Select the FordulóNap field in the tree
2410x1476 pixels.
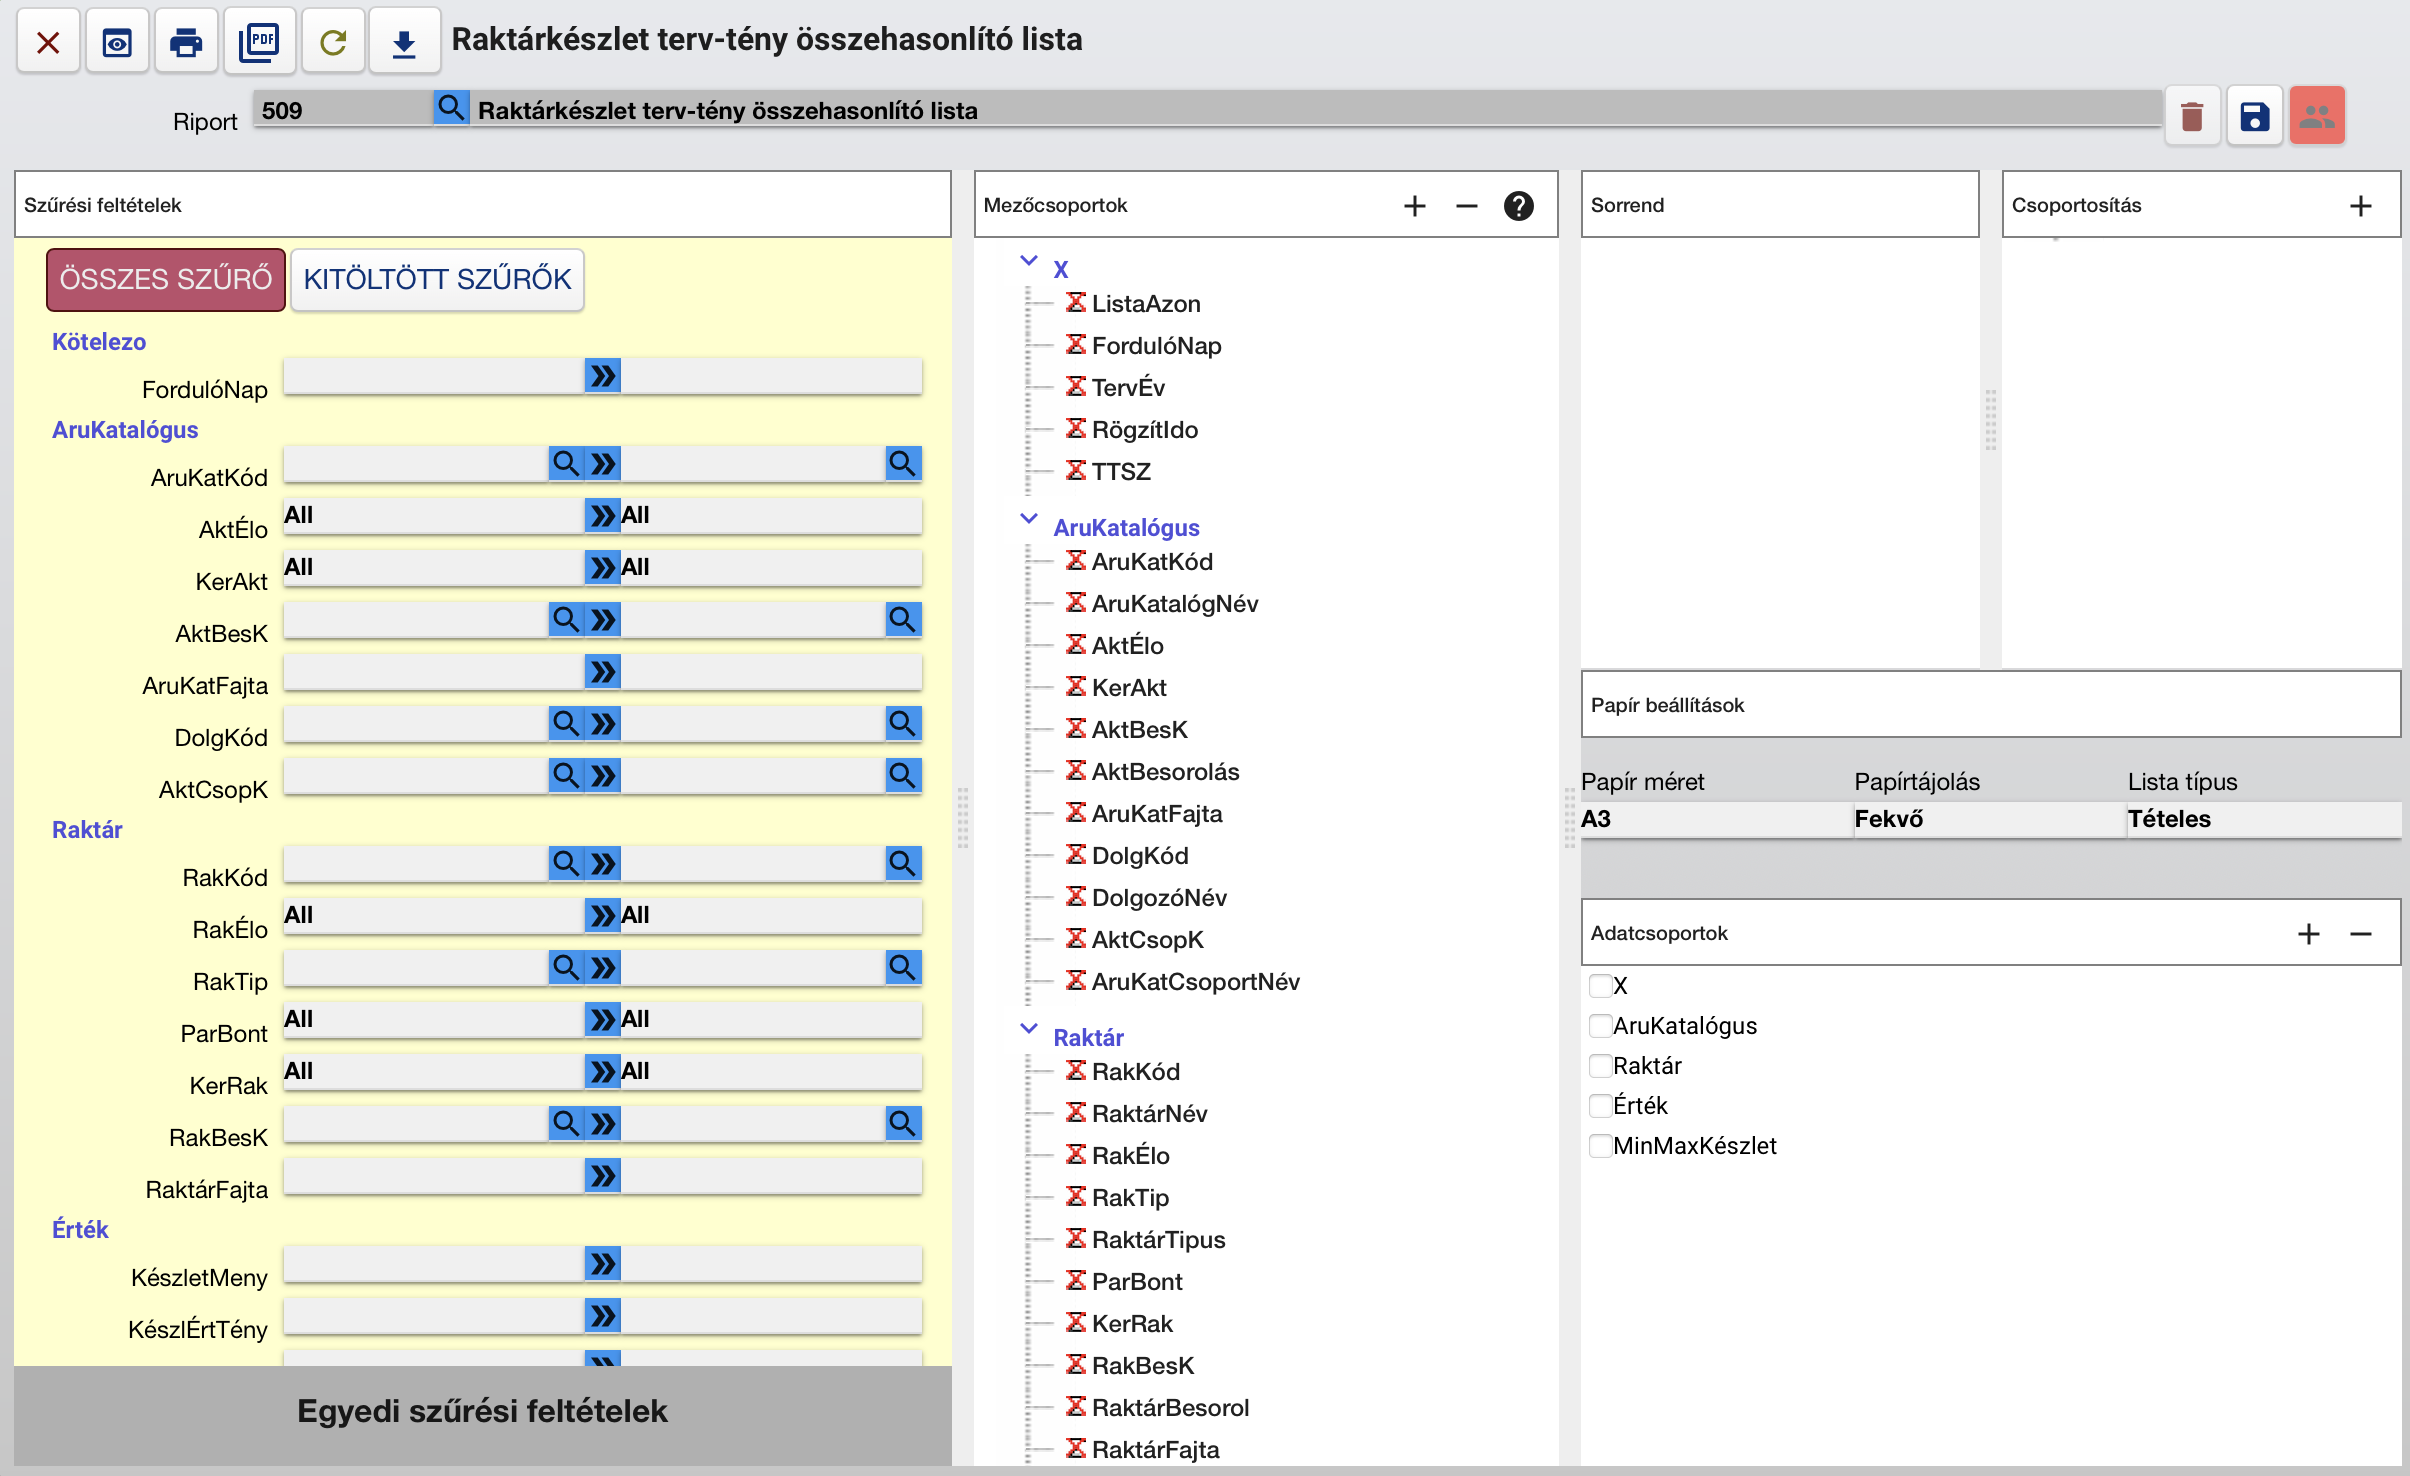point(1156,346)
